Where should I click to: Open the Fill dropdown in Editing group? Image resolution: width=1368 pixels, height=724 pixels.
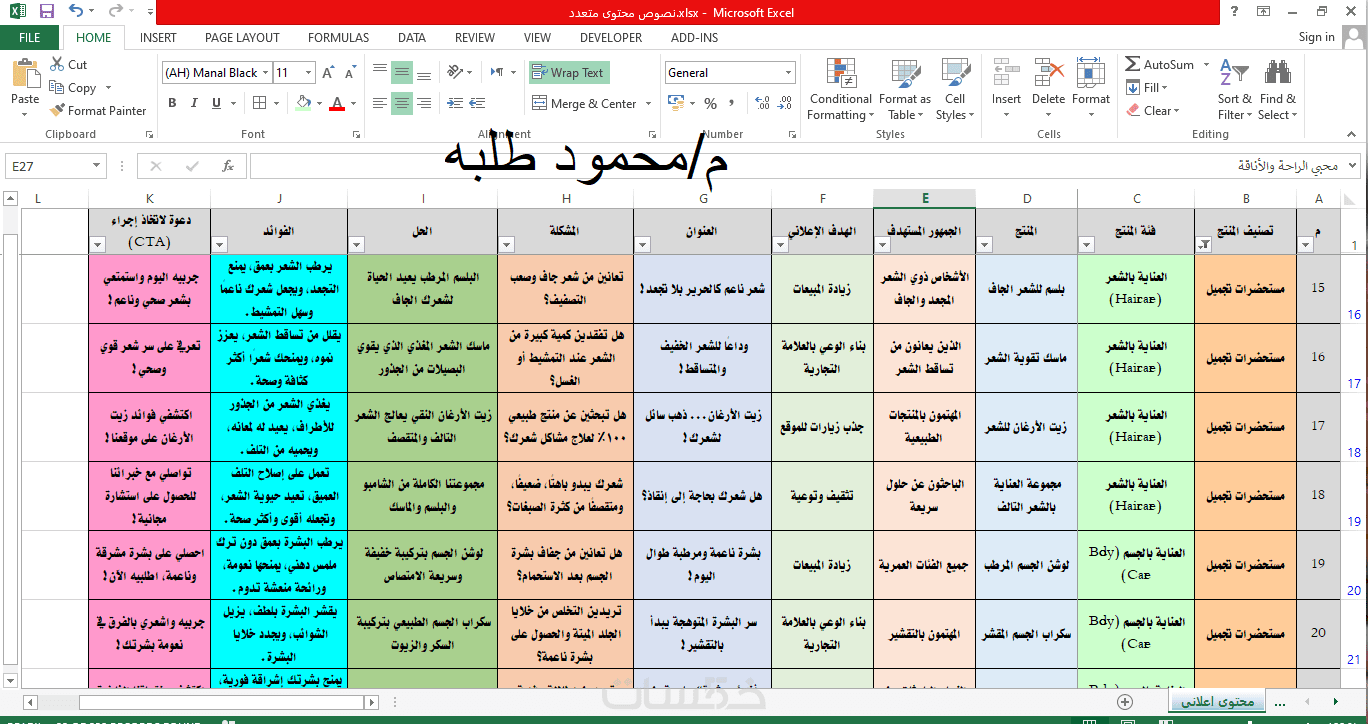(1166, 87)
